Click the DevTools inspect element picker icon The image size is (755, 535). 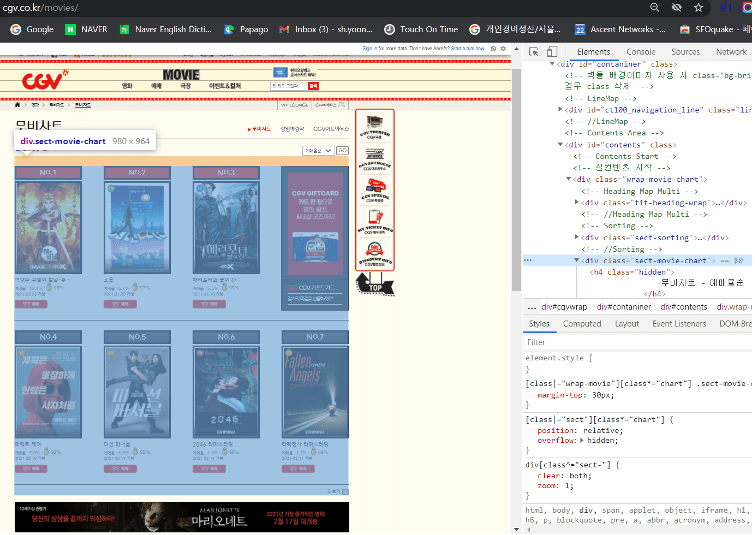(x=534, y=52)
